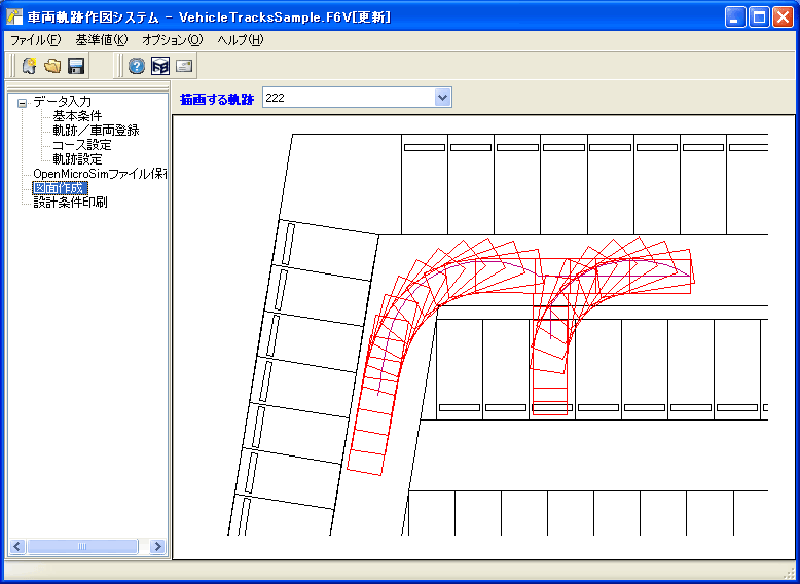Viewport: 800px width, 584px height.
Task: Open the 基準値(K) menu
Action: pos(102,40)
